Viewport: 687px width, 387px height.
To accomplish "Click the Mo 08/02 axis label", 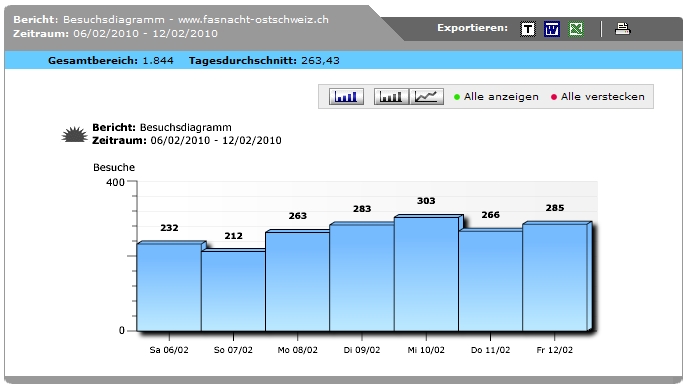I will [297, 350].
